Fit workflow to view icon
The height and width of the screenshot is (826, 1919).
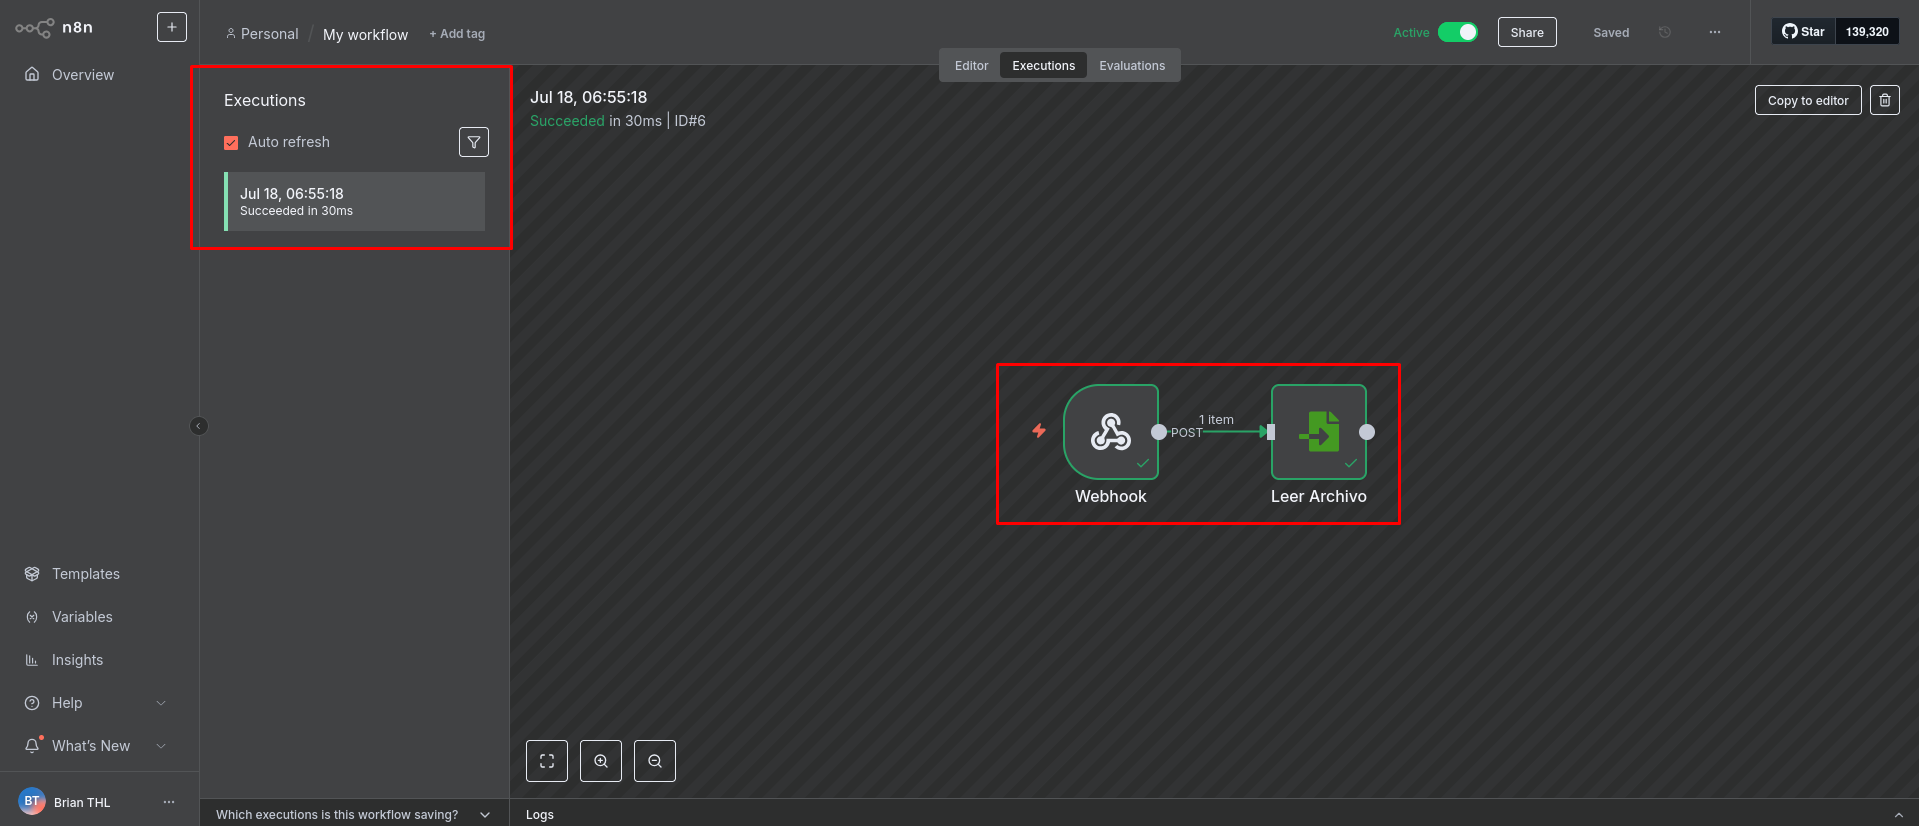pyautogui.click(x=547, y=761)
